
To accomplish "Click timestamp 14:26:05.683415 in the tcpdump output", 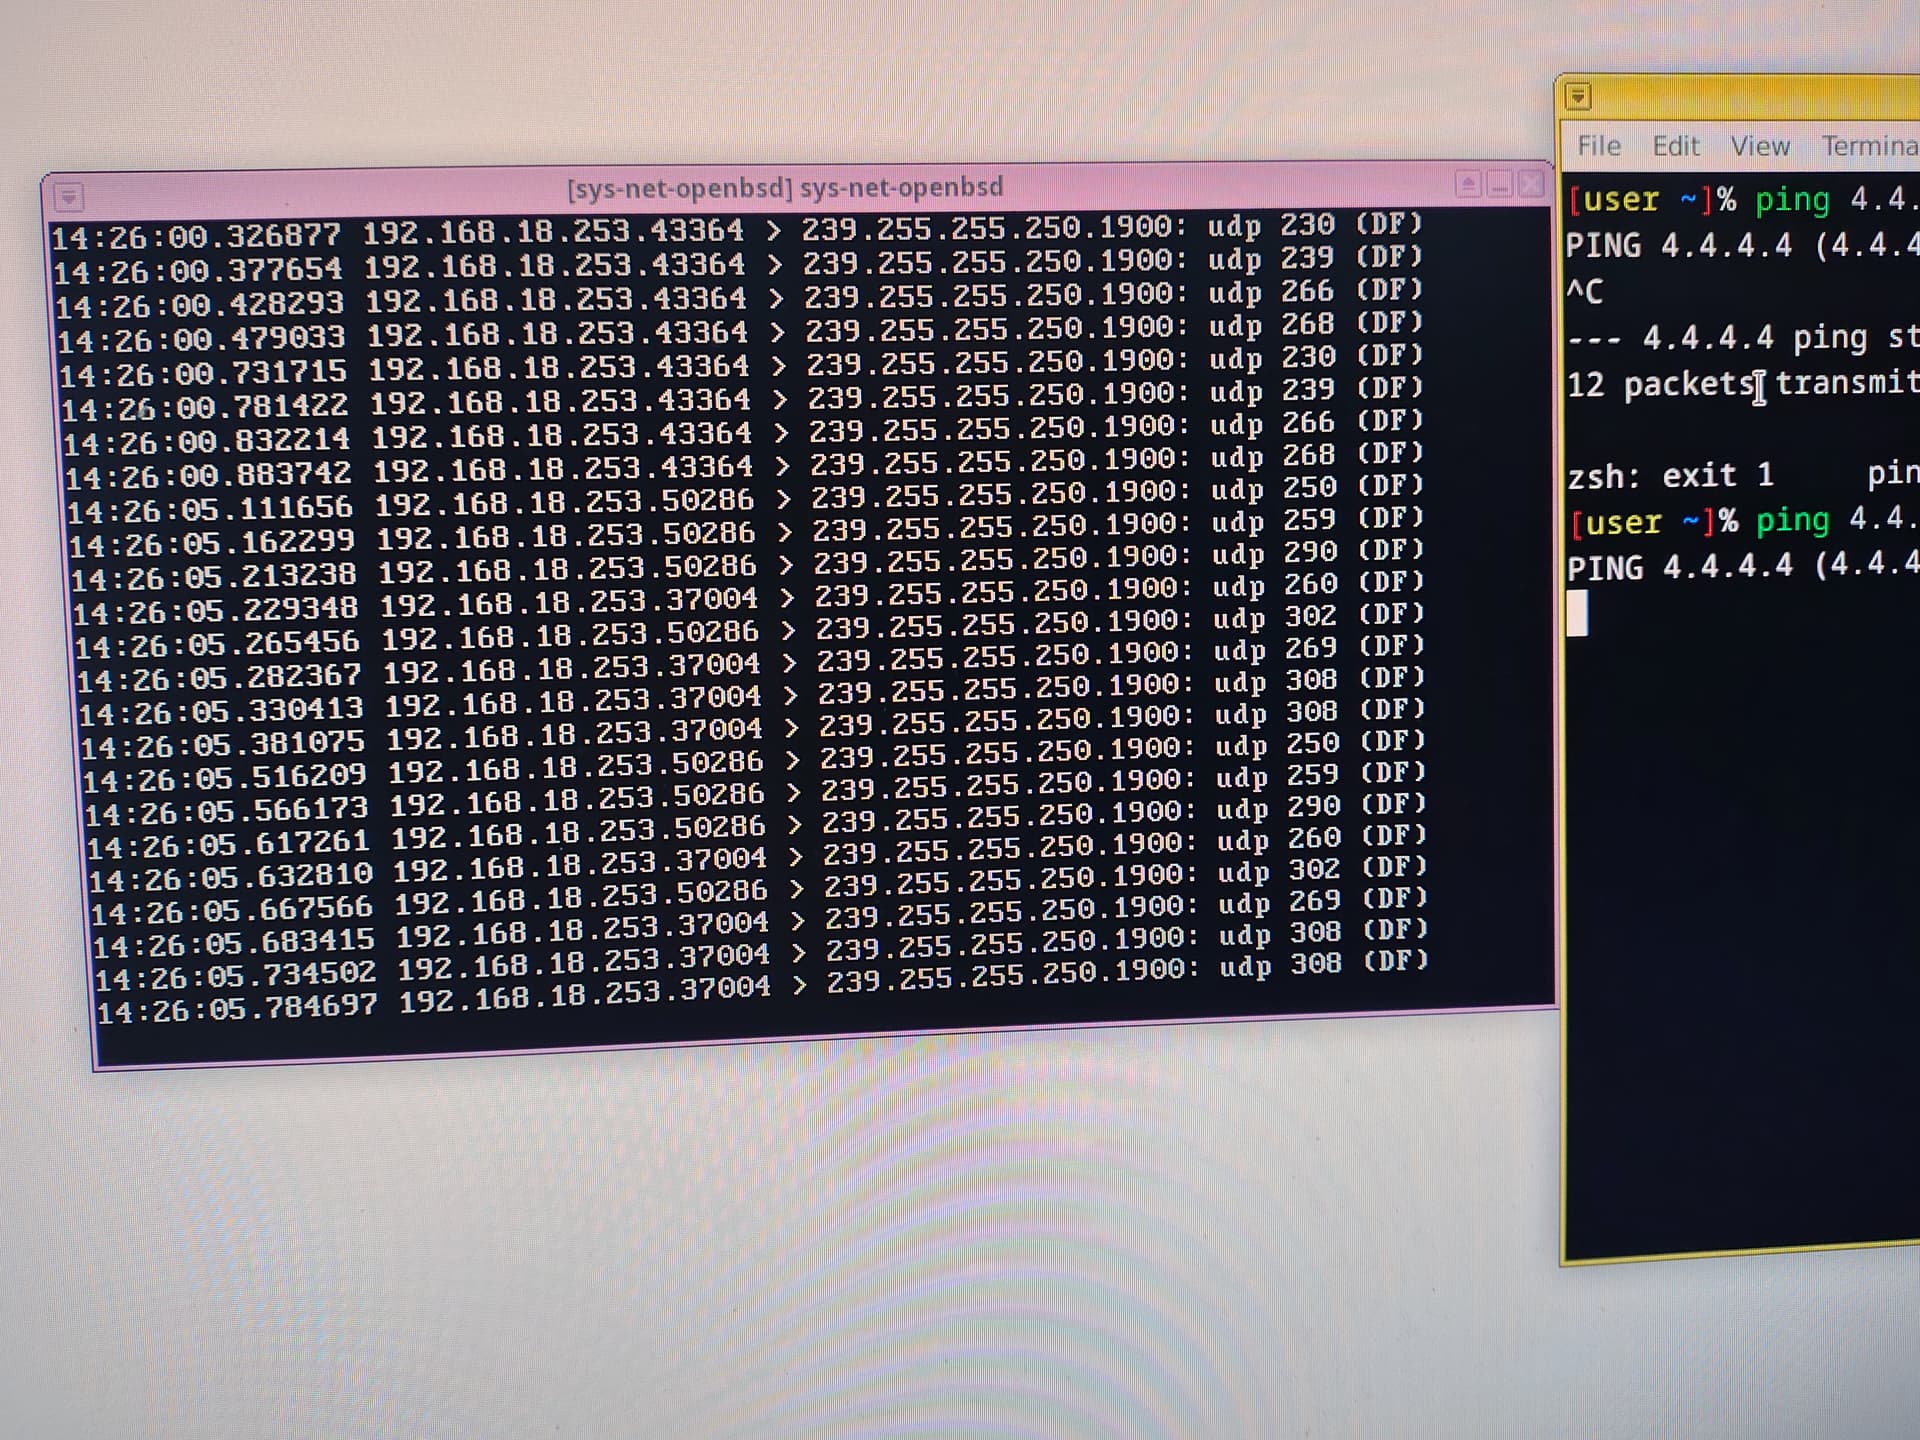I will pos(235,944).
